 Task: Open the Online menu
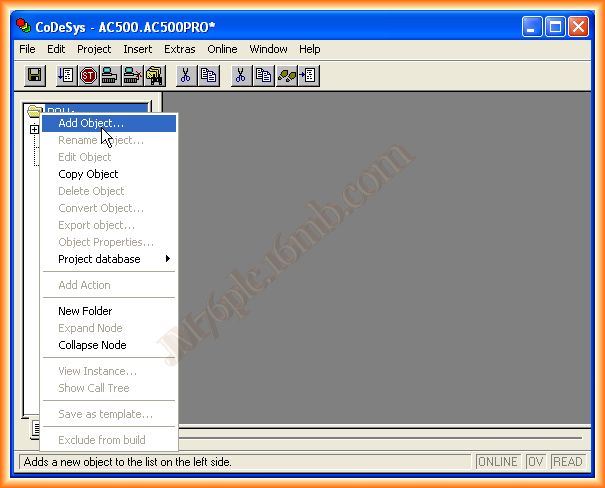tap(222, 49)
